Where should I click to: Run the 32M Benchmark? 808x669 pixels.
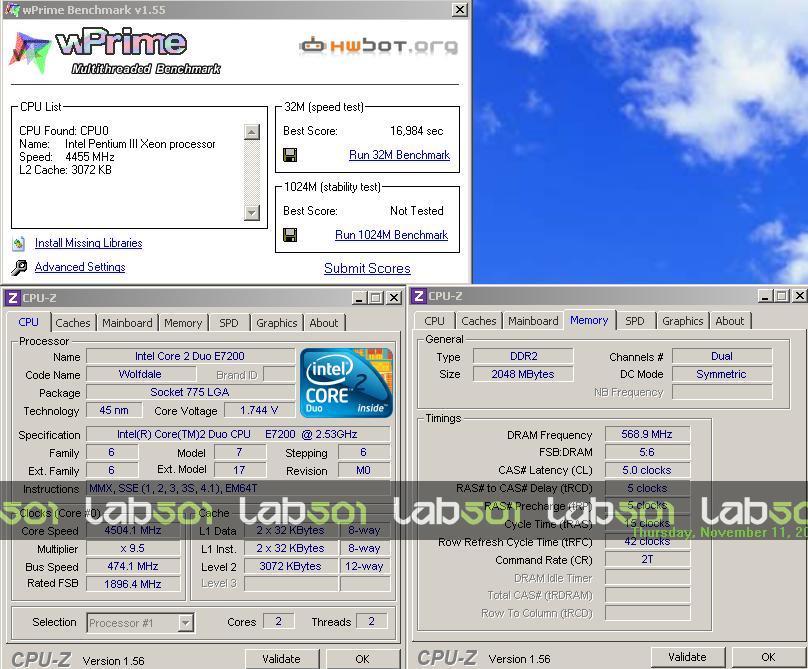pos(399,155)
